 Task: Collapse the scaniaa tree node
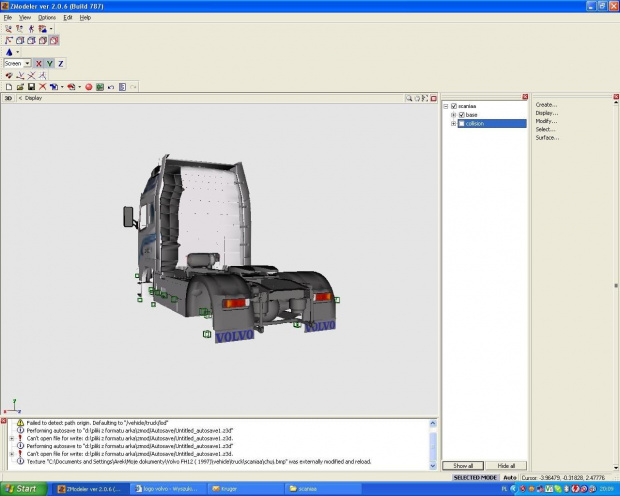(x=446, y=106)
